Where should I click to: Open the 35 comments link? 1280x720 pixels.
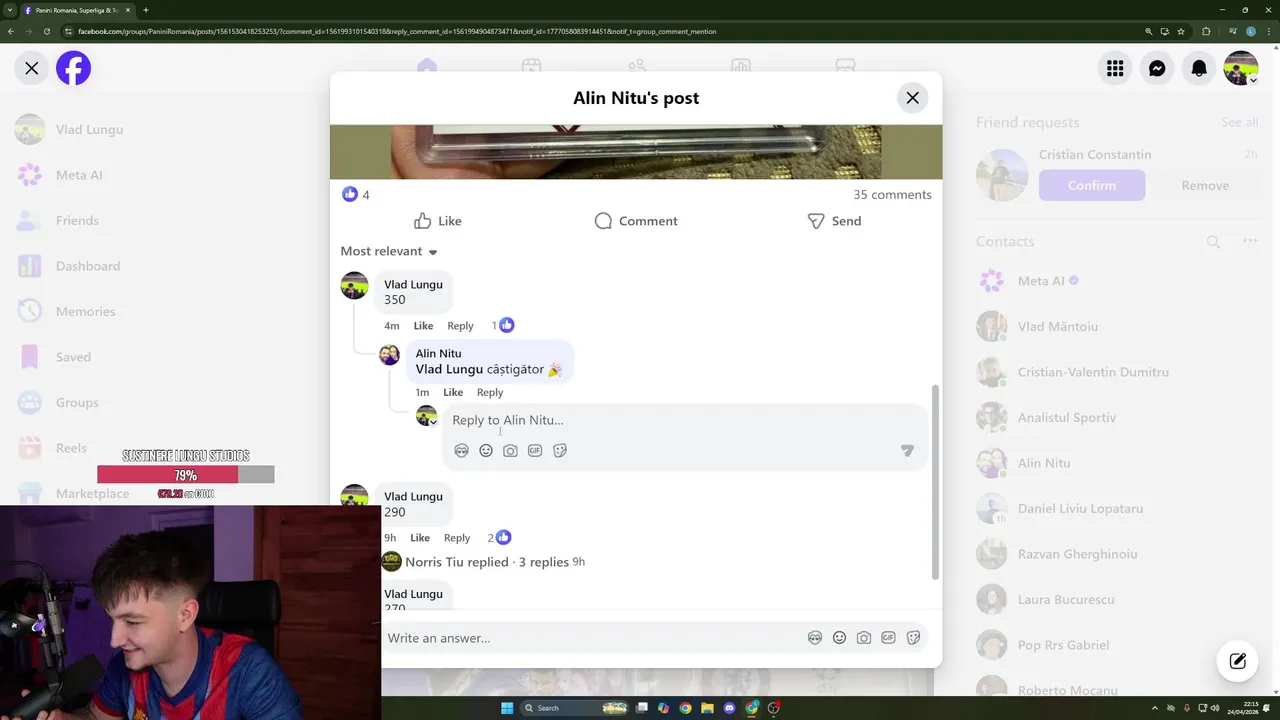coord(892,194)
